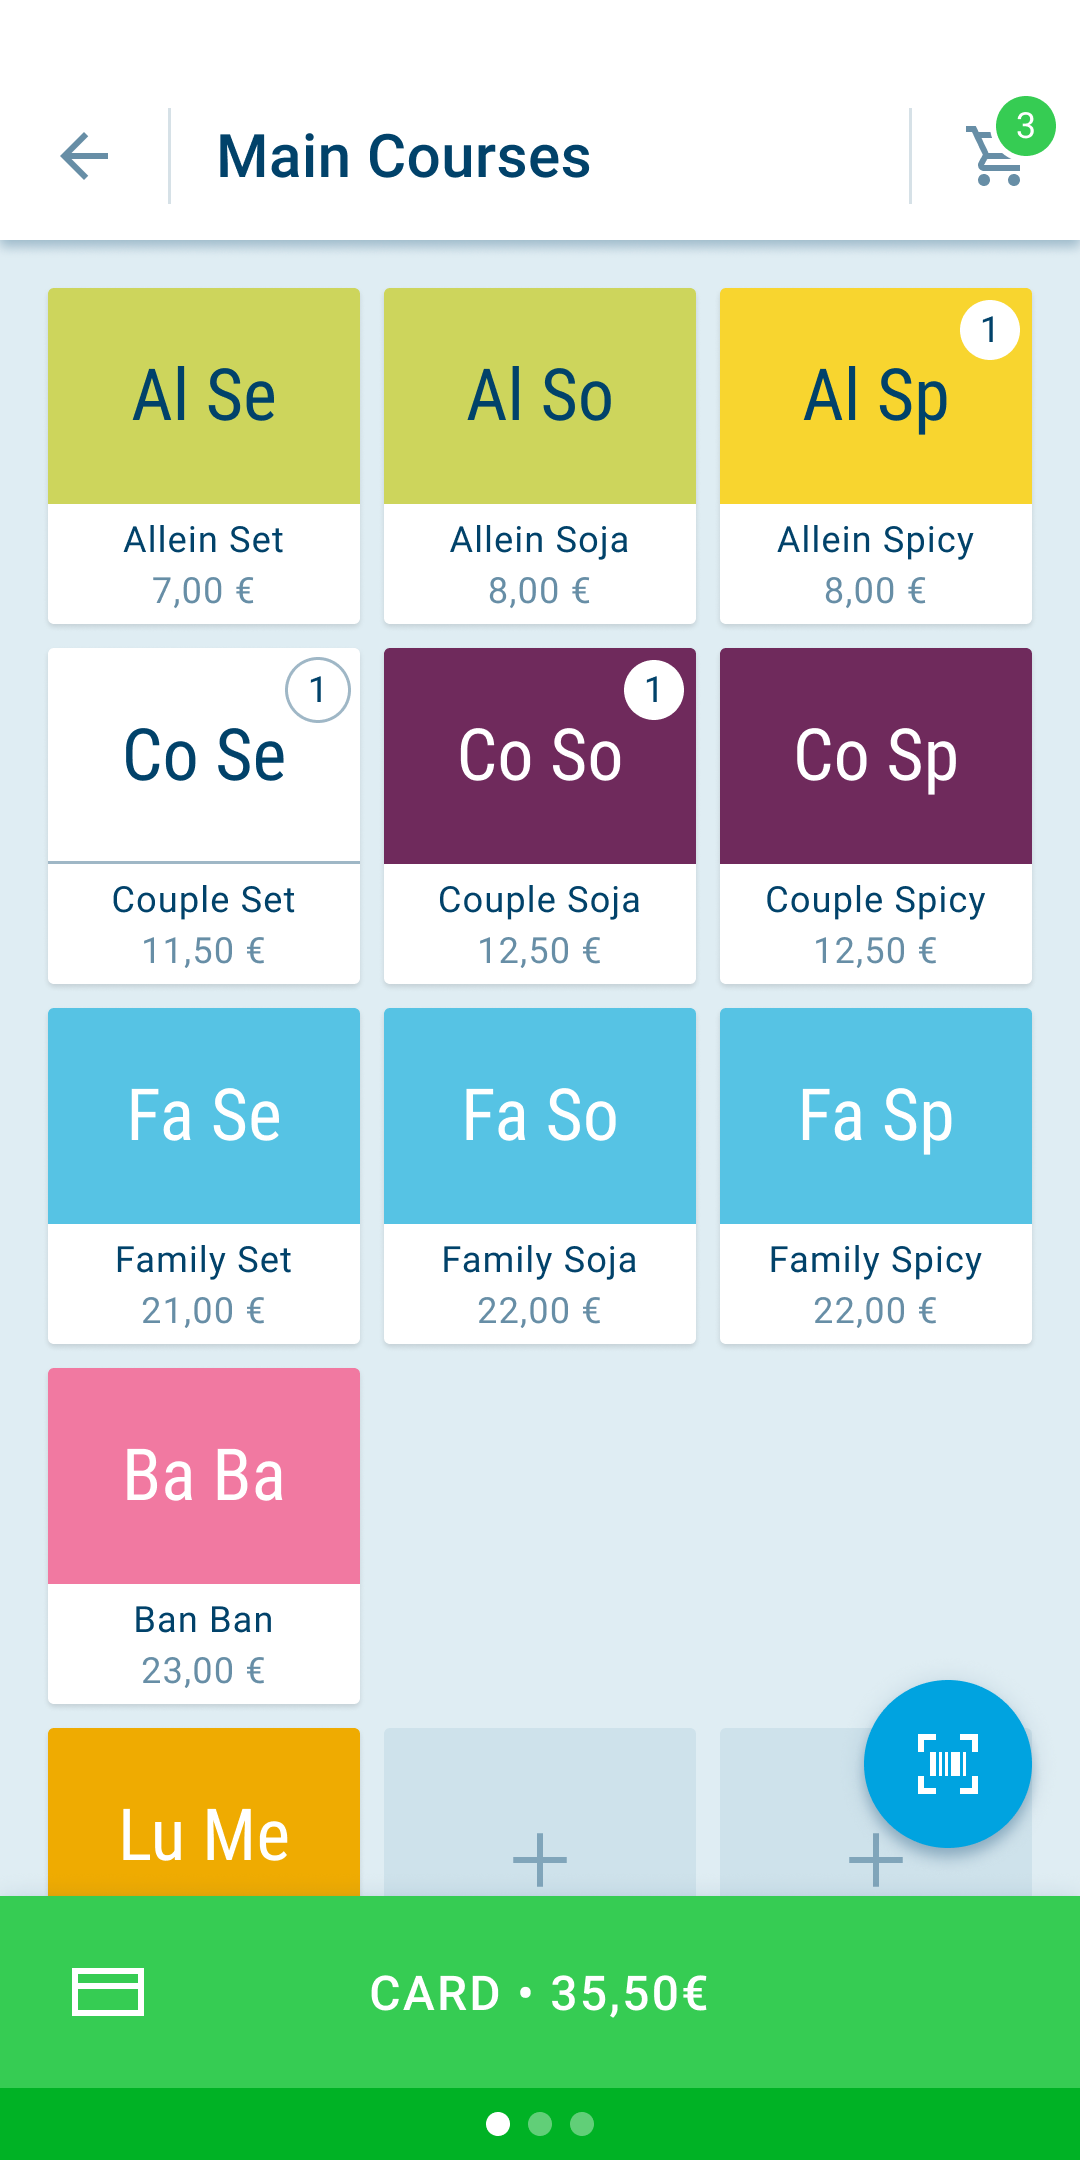The image size is (1080, 2160).
Task: Add Family Soja to the cart
Action: tap(540, 1175)
